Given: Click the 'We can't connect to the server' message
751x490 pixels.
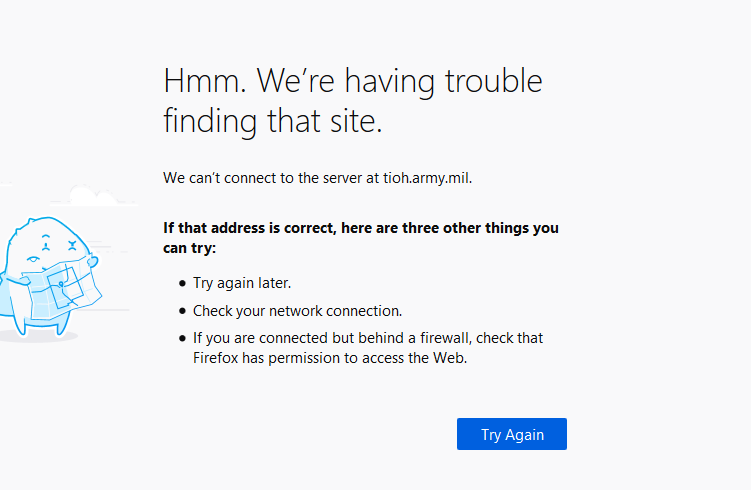Looking at the screenshot, I should tap(270, 178).
